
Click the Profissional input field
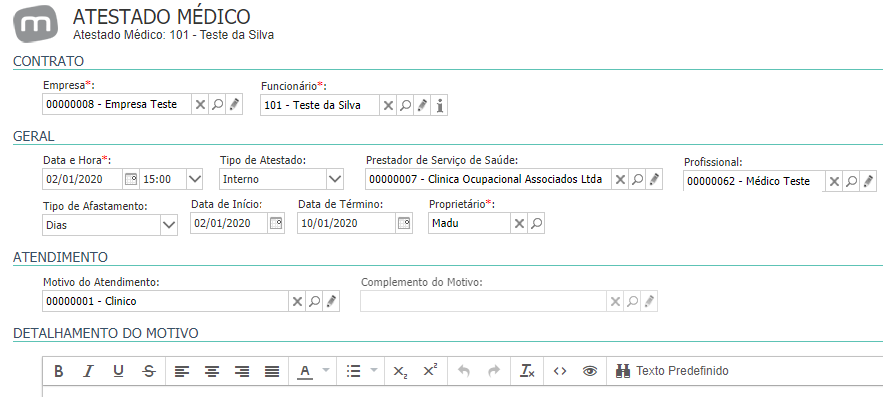point(755,182)
